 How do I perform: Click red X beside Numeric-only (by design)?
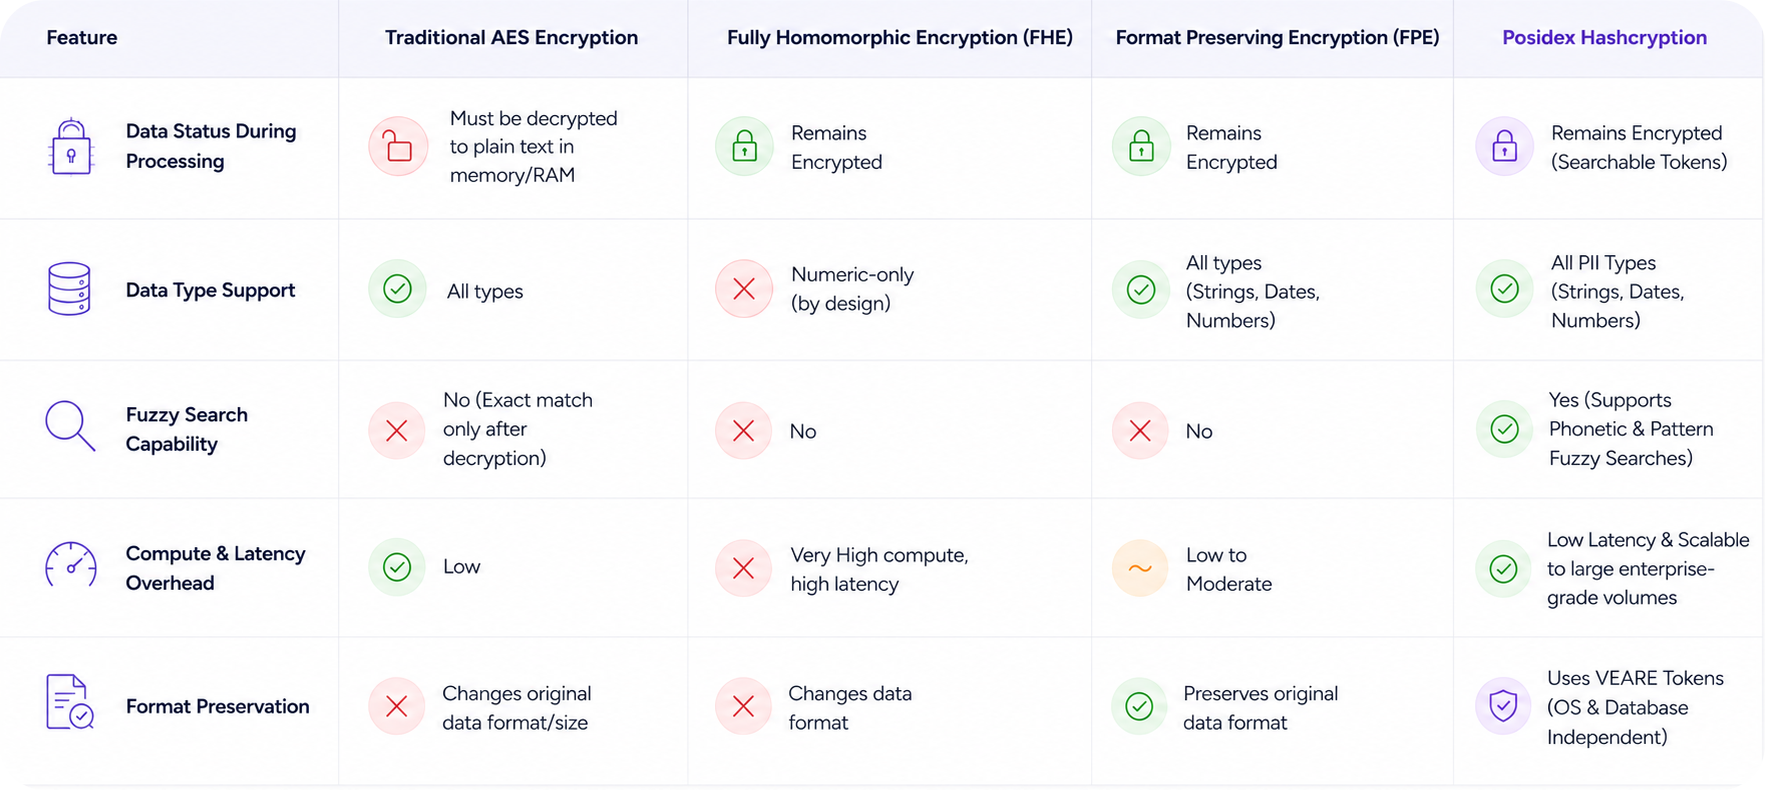pyautogui.click(x=744, y=289)
